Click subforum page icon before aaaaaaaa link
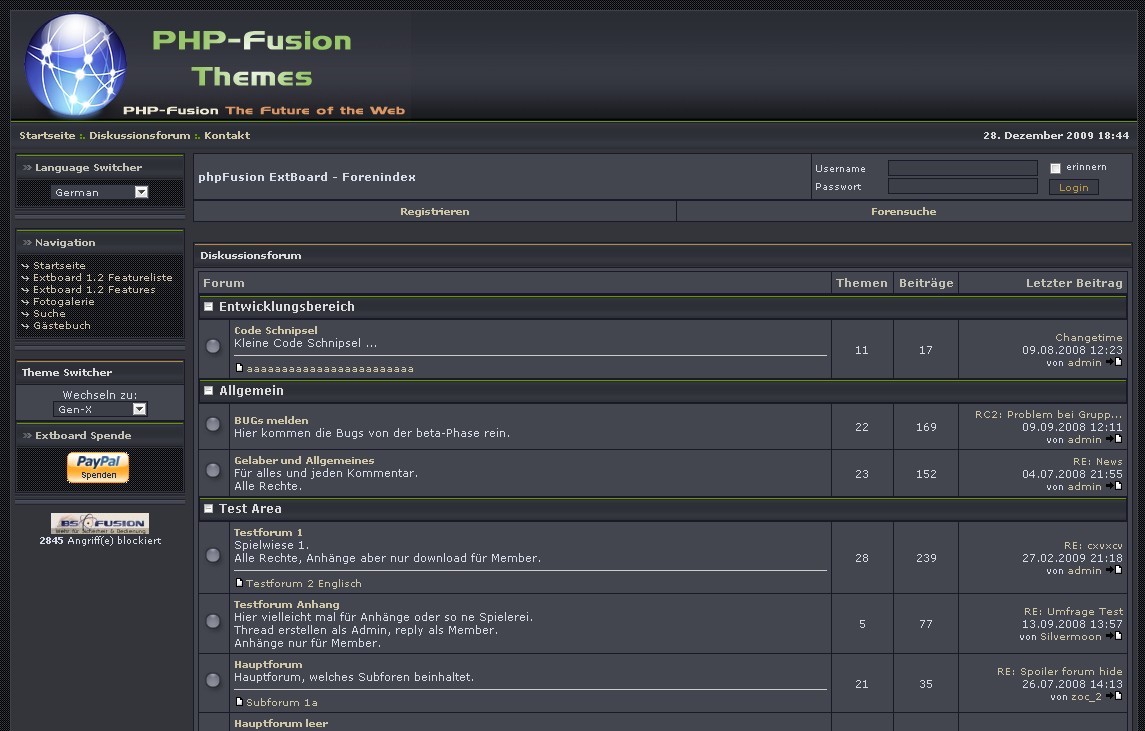Screen dimensions: 1145x731 (x=239, y=368)
